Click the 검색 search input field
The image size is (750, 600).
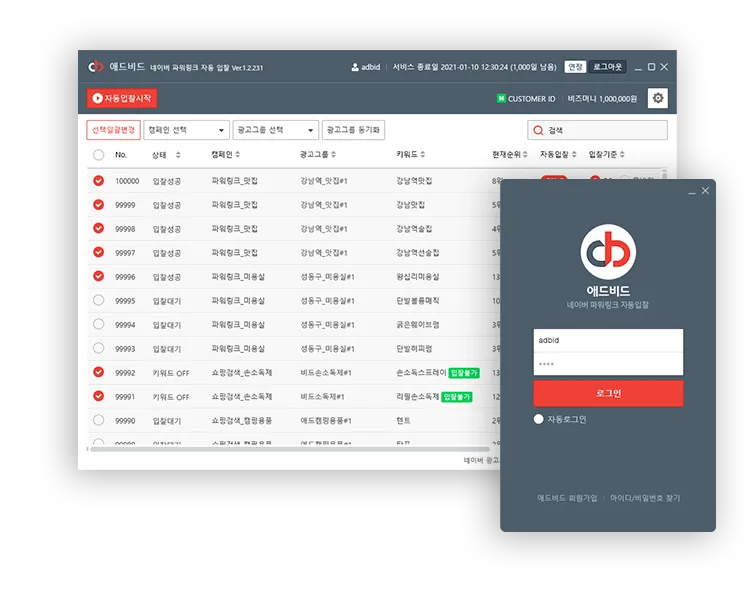click(x=597, y=130)
